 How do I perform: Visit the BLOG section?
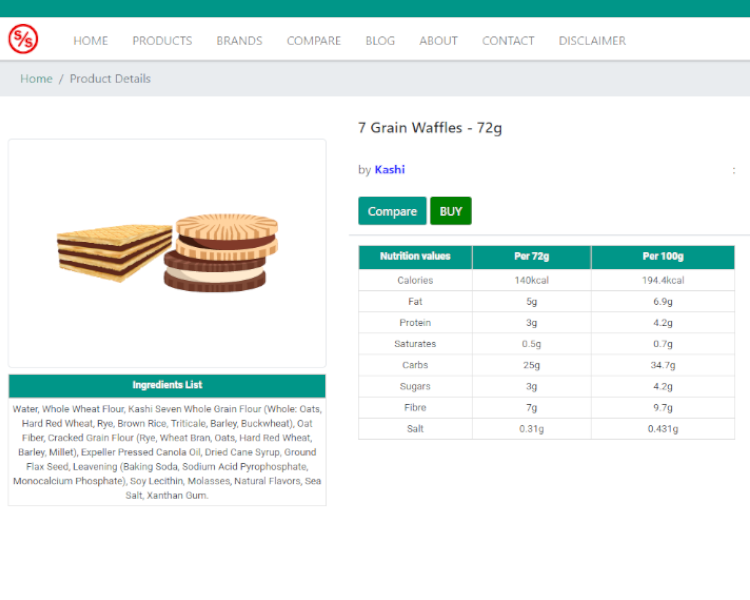point(380,41)
